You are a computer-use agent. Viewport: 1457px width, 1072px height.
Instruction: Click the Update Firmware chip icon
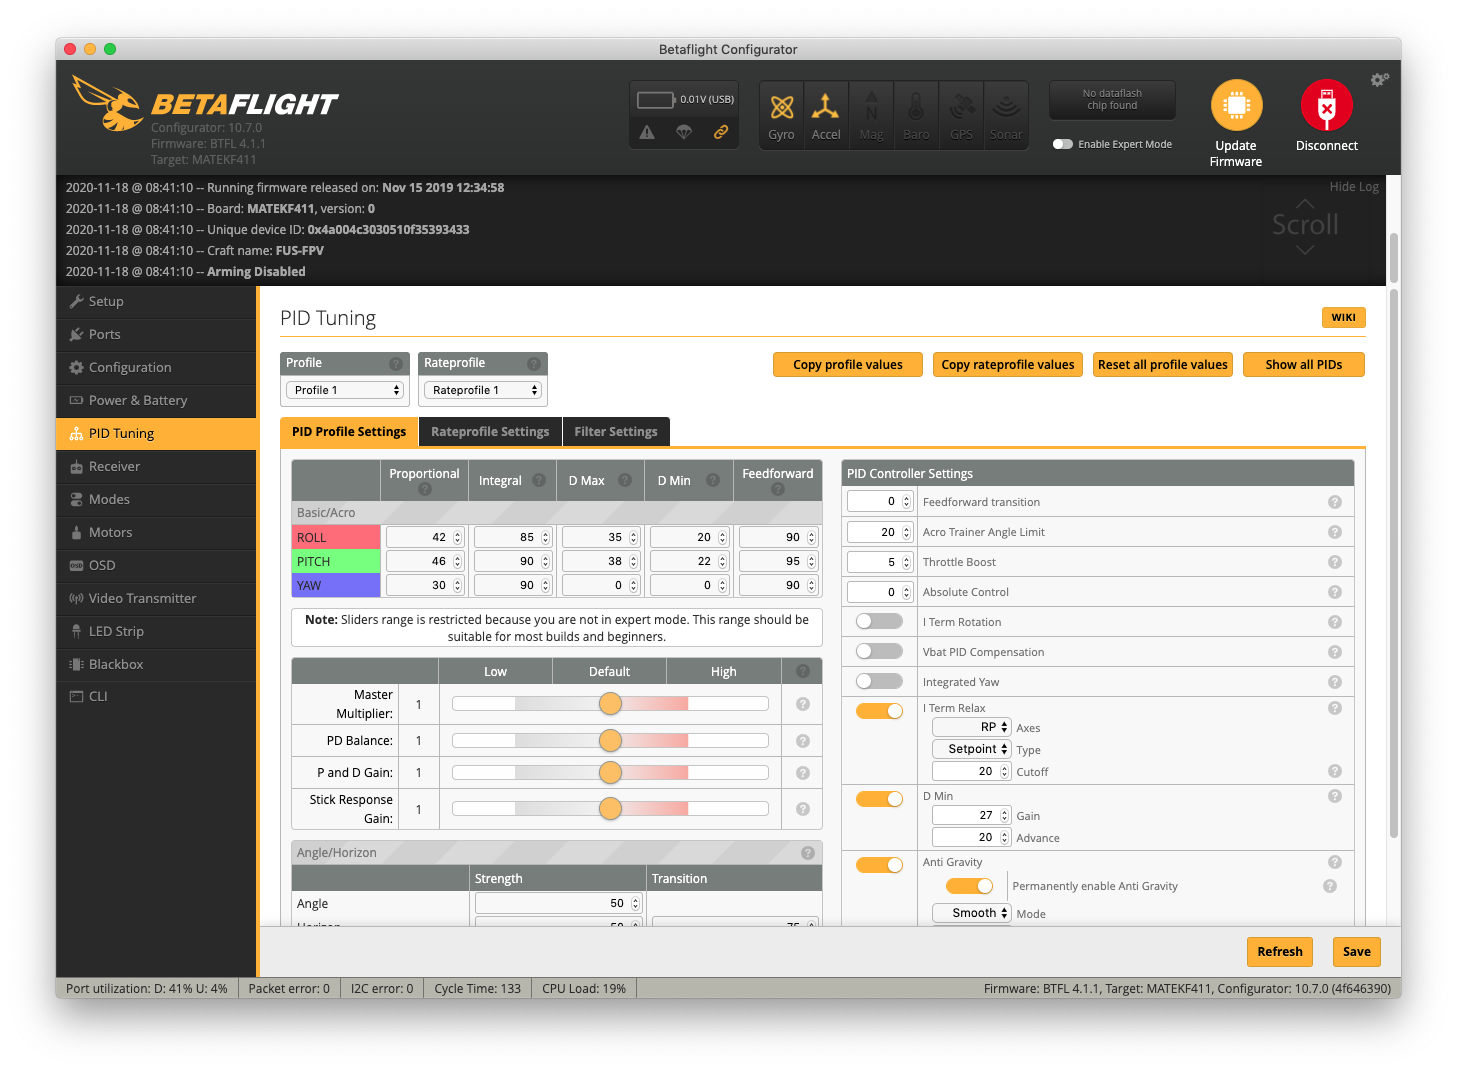(1237, 105)
